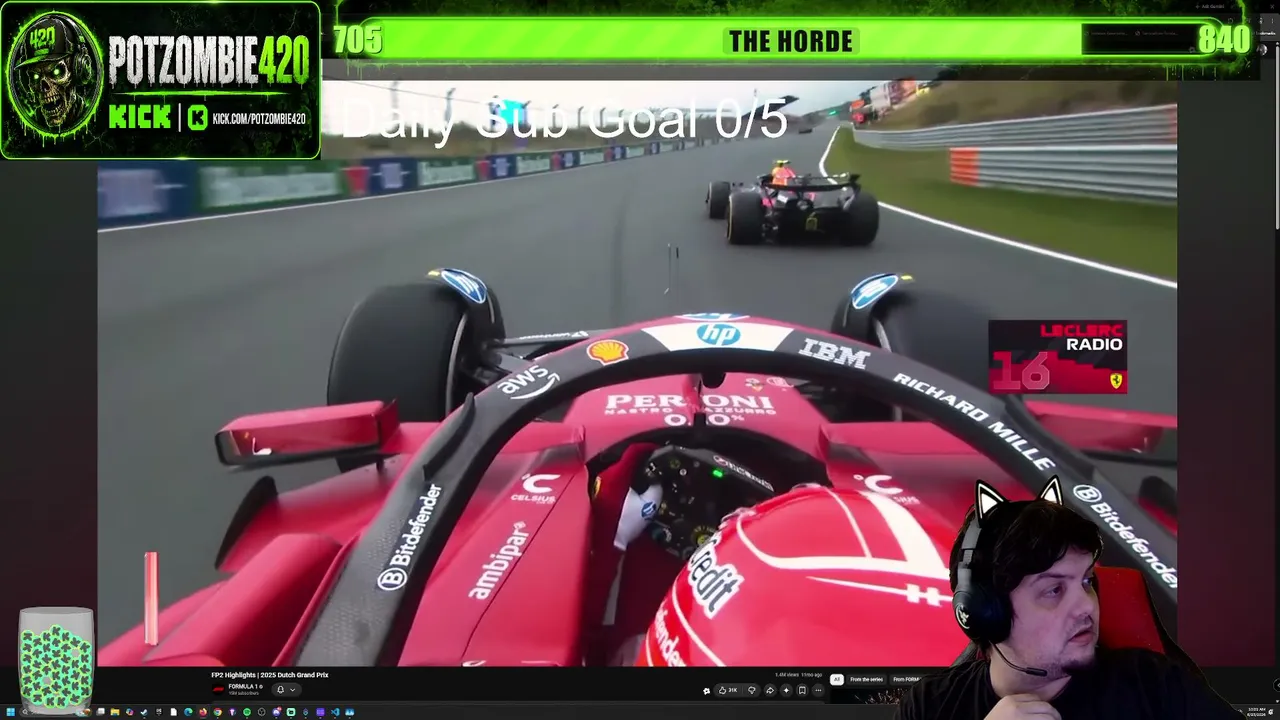The width and height of the screenshot is (1280, 720).
Task: Select the 'All' filter chip
Action: pyautogui.click(x=837, y=680)
